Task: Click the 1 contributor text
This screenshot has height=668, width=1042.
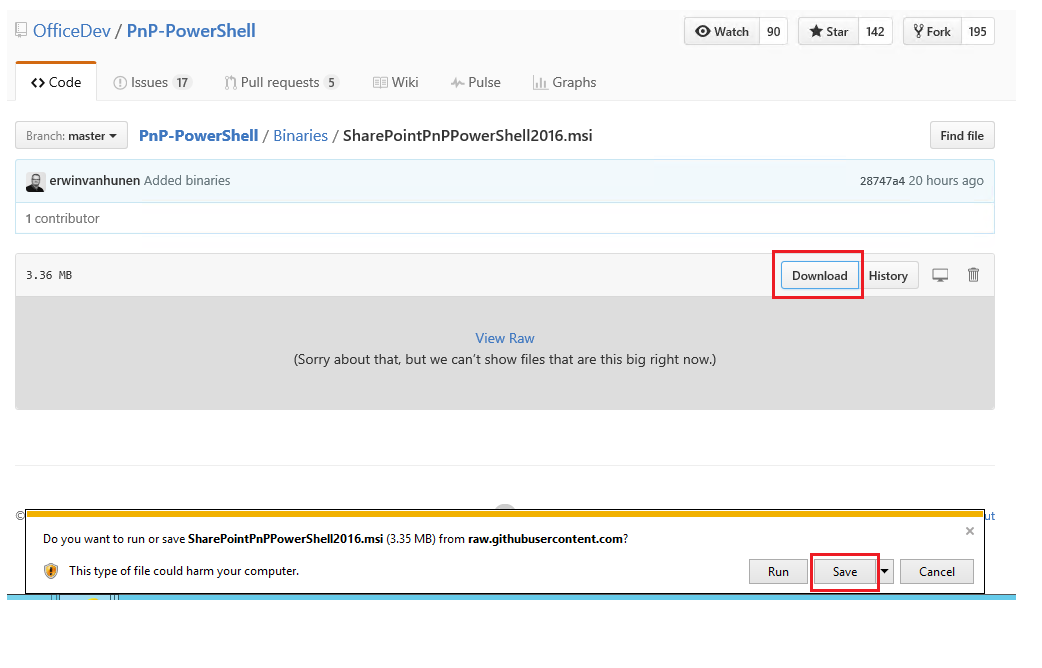Action: [x=62, y=218]
